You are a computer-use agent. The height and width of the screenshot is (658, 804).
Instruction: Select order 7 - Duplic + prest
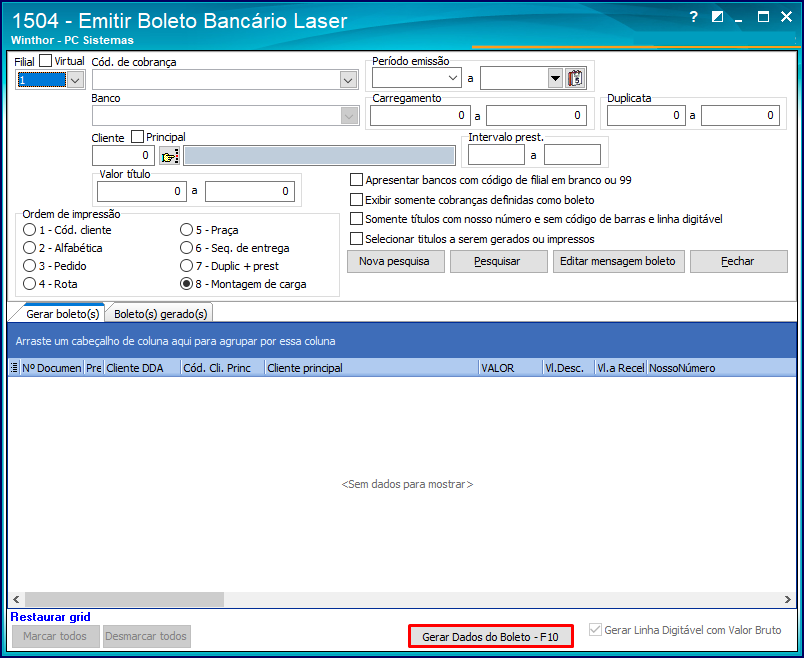186,266
